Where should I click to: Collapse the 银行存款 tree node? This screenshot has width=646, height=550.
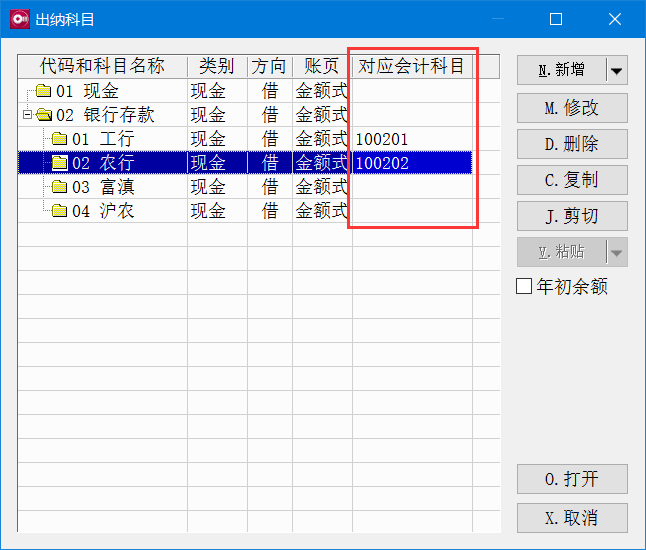click(27, 115)
